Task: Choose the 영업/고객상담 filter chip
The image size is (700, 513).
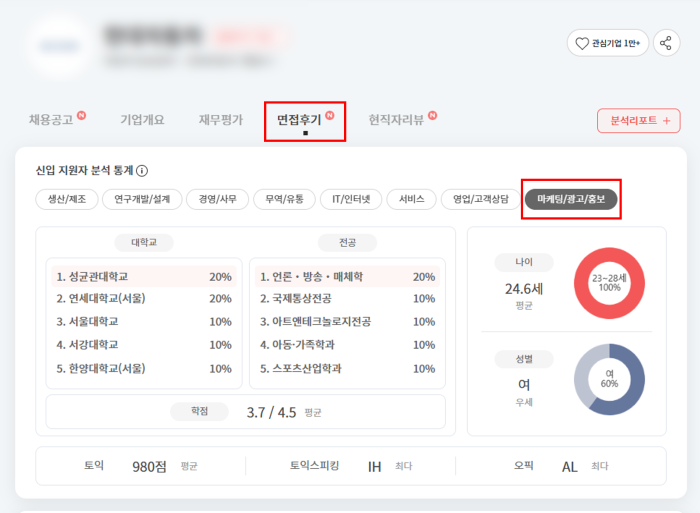Action: click(480, 199)
